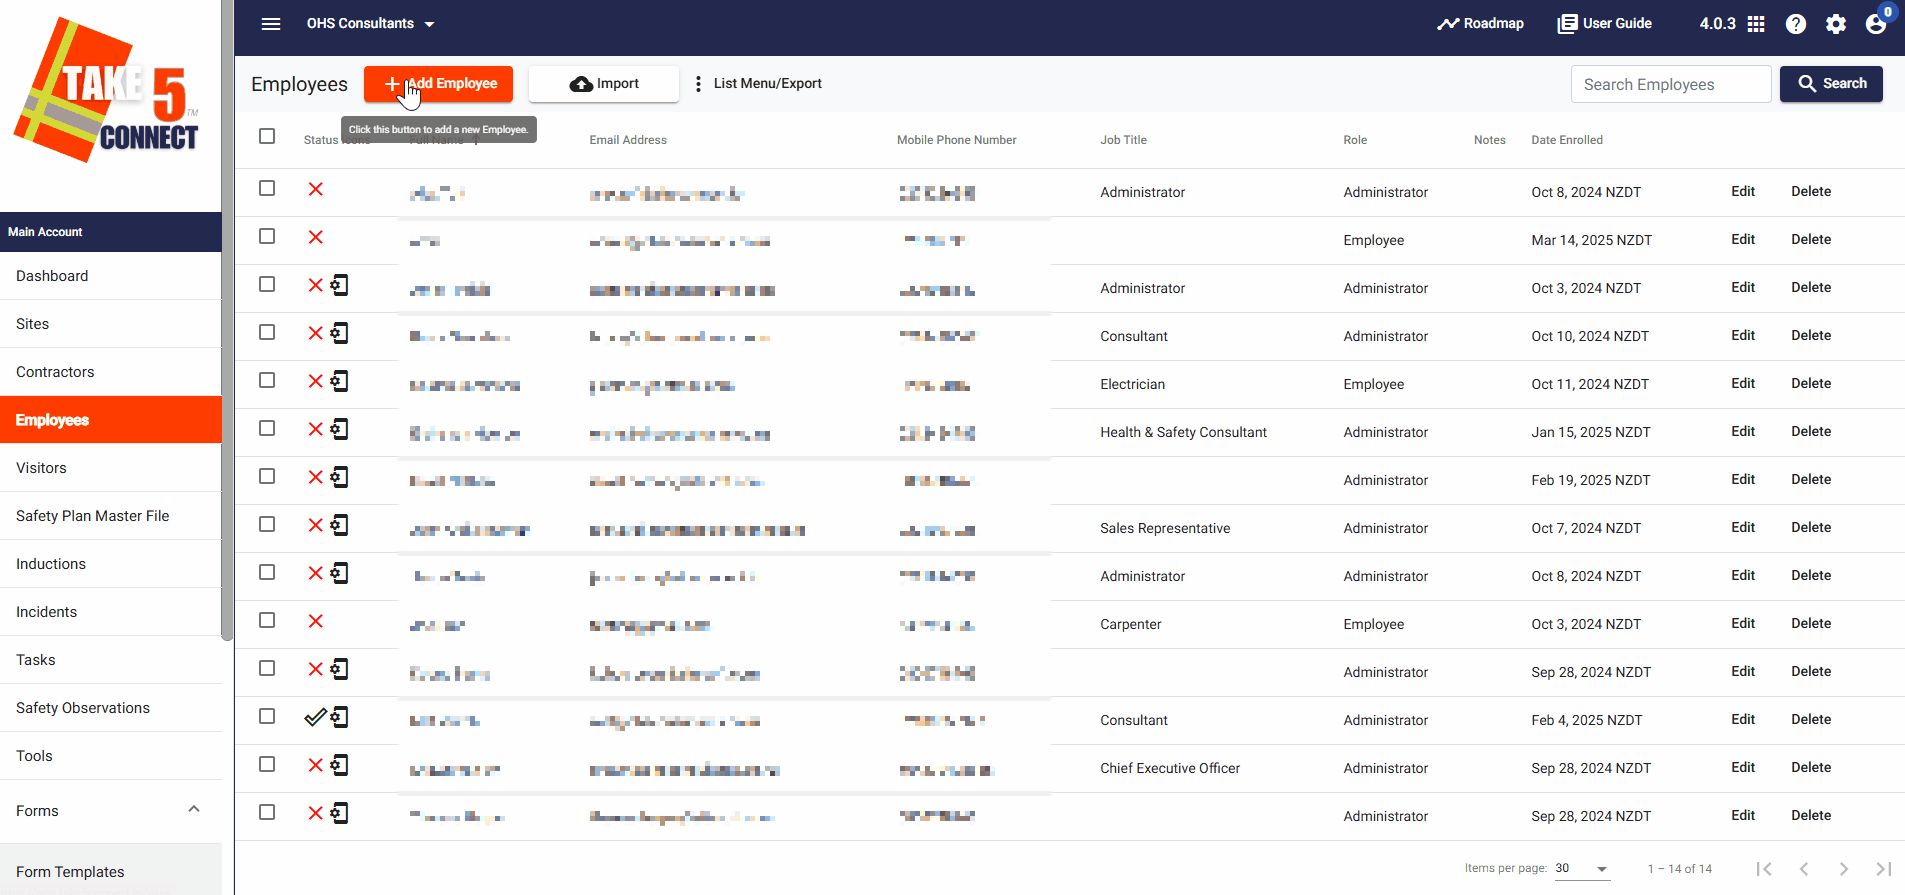Click the sidebar vertical scrollbar
Image resolution: width=1905 pixels, height=895 pixels.
pyautogui.click(x=227, y=320)
